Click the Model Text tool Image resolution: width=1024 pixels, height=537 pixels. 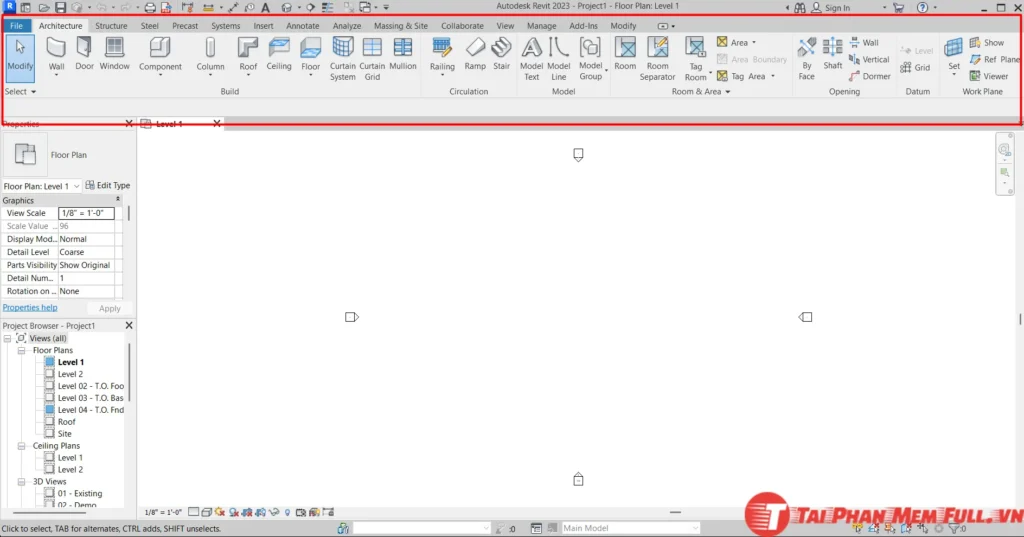tap(532, 59)
